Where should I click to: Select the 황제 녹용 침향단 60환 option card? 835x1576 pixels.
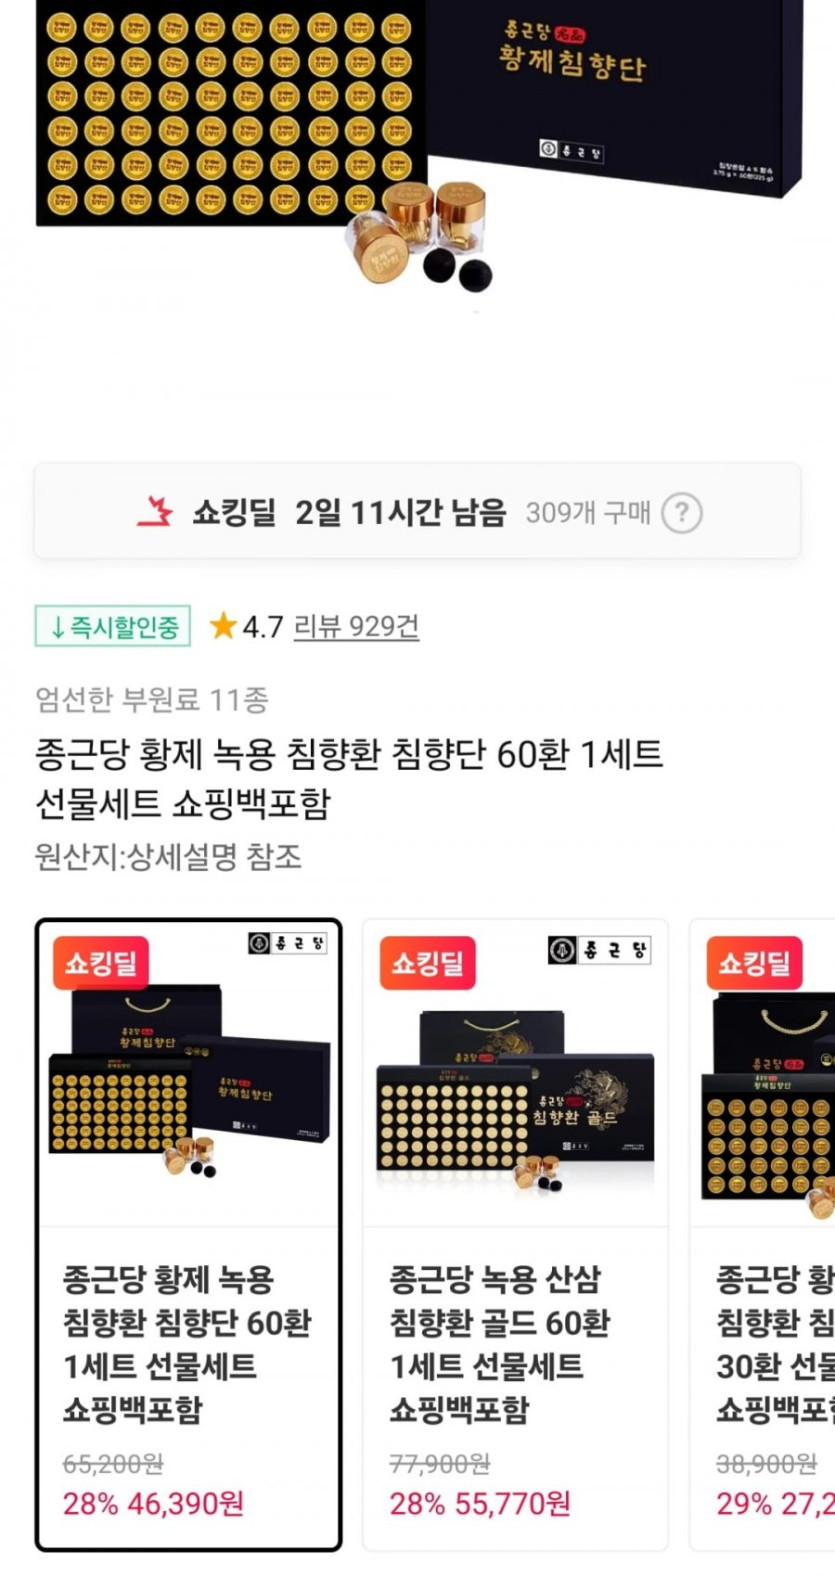[189, 1235]
